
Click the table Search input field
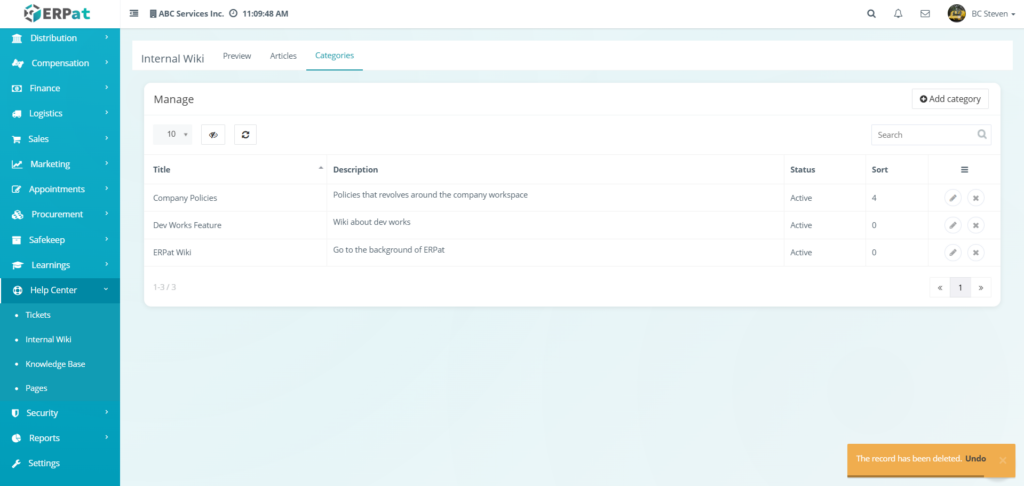(931, 135)
